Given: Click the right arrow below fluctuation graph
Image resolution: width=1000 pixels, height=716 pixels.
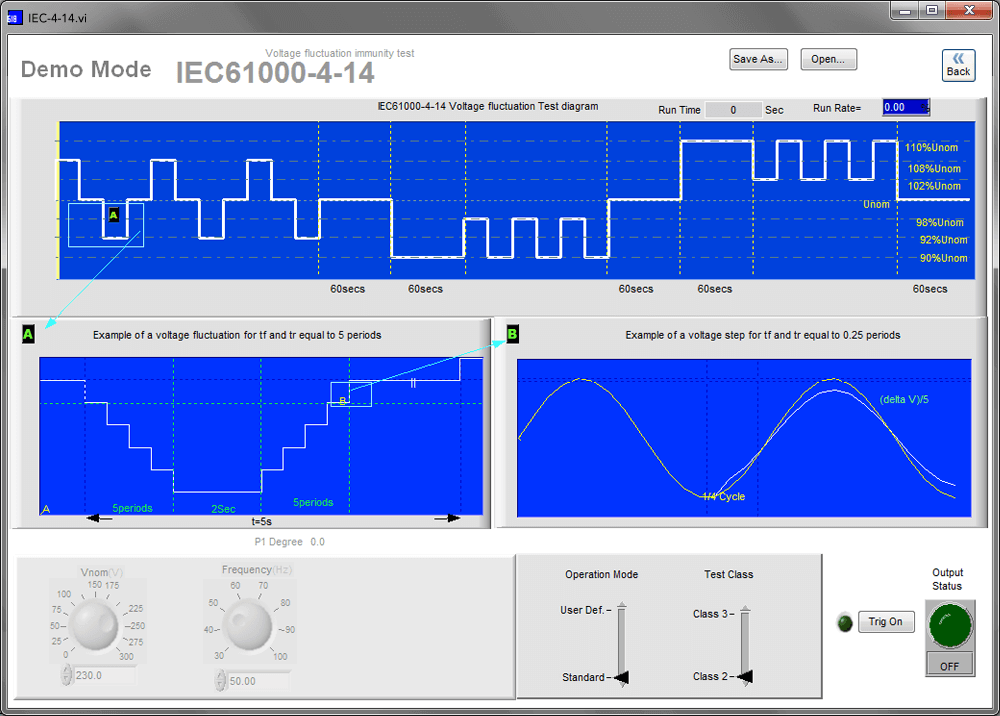Looking at the screenshot, I should [448, 518].
